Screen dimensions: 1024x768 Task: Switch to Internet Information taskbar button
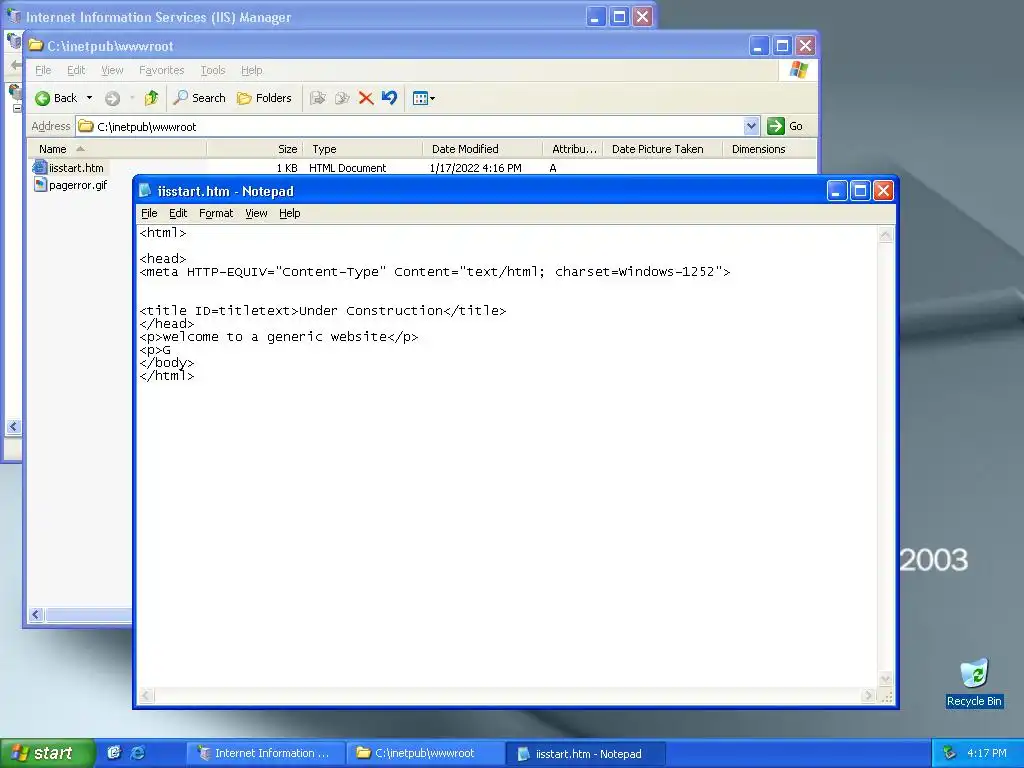[264, 753]
